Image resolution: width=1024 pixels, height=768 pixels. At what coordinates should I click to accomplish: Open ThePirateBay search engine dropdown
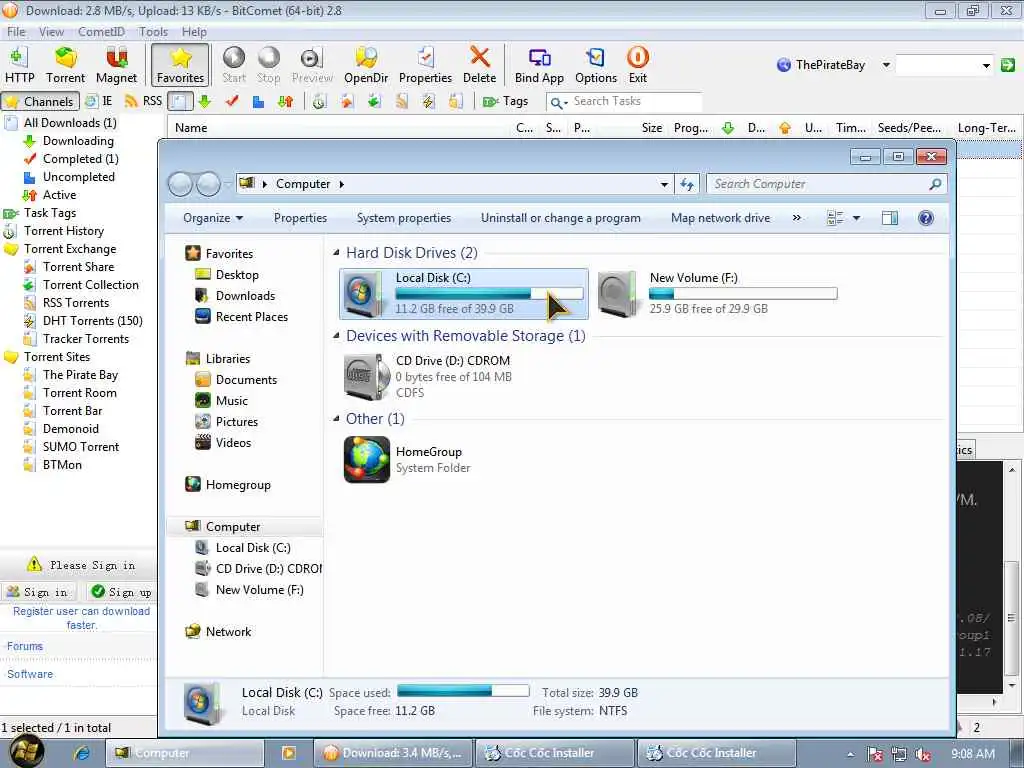[886, 65]
